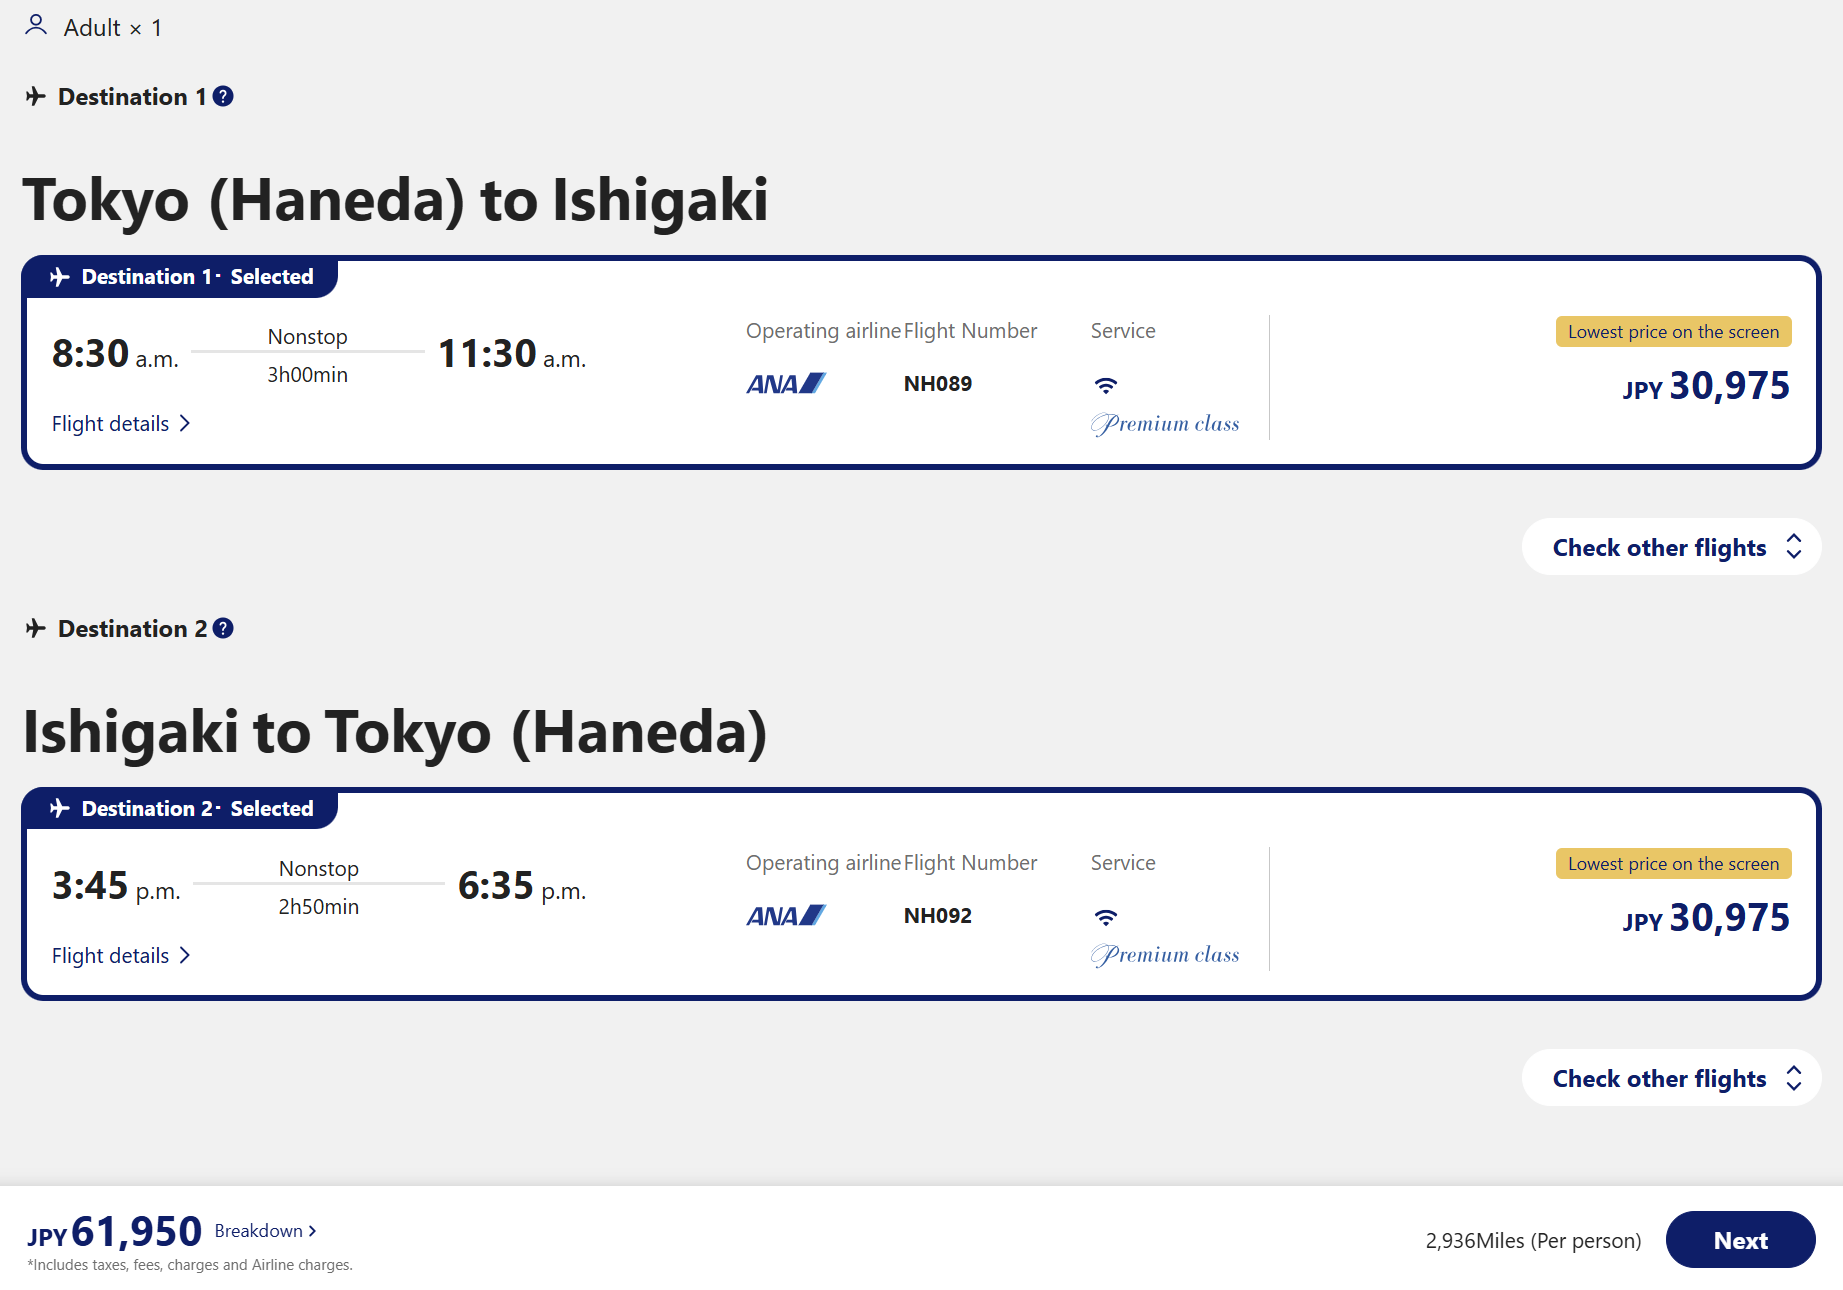This screenshot has width=1843, height=1290.
Task: Click the Premium class logo for NH092
Action: tap(1165, 955)
